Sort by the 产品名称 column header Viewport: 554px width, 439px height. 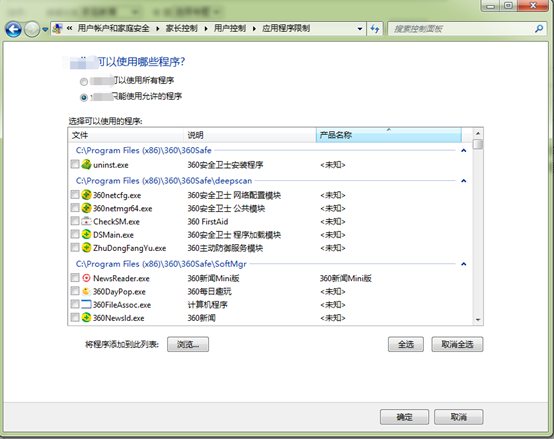[389, 135]
